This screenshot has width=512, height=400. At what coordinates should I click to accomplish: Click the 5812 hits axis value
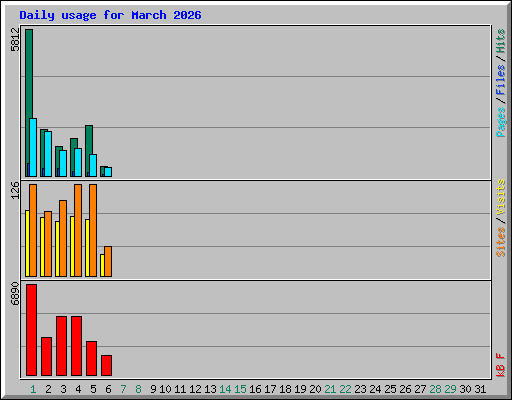pyautogui.click(x=15, y=40)
